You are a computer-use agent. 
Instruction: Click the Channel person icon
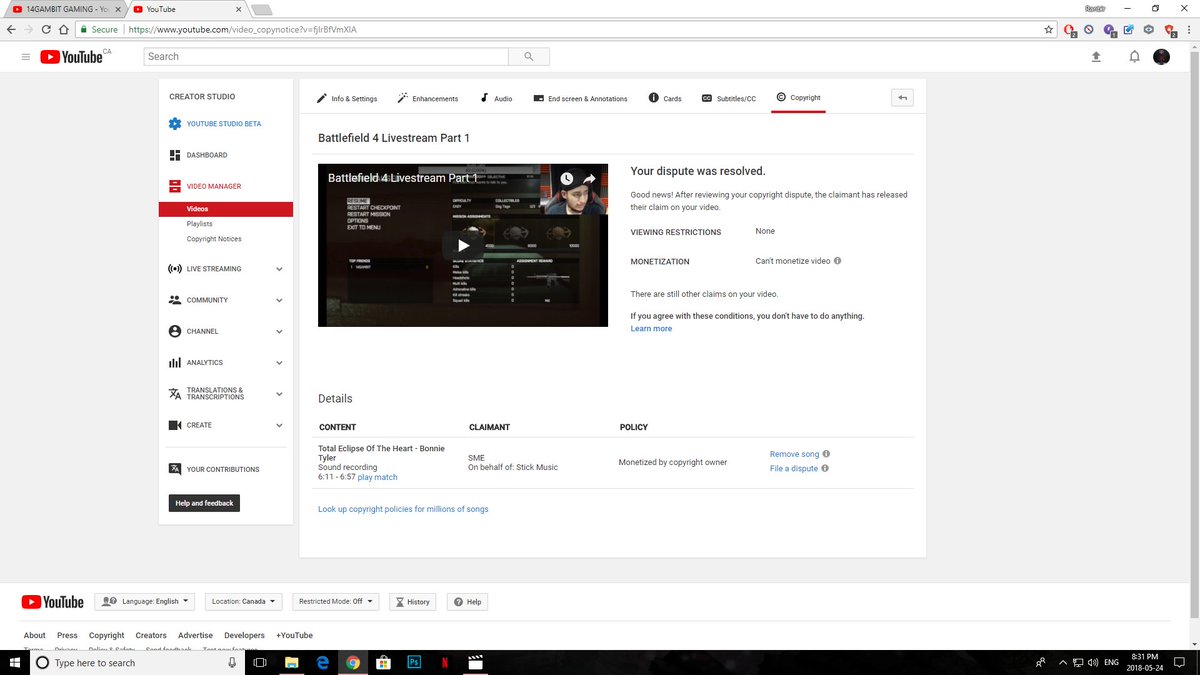point(175,331)
